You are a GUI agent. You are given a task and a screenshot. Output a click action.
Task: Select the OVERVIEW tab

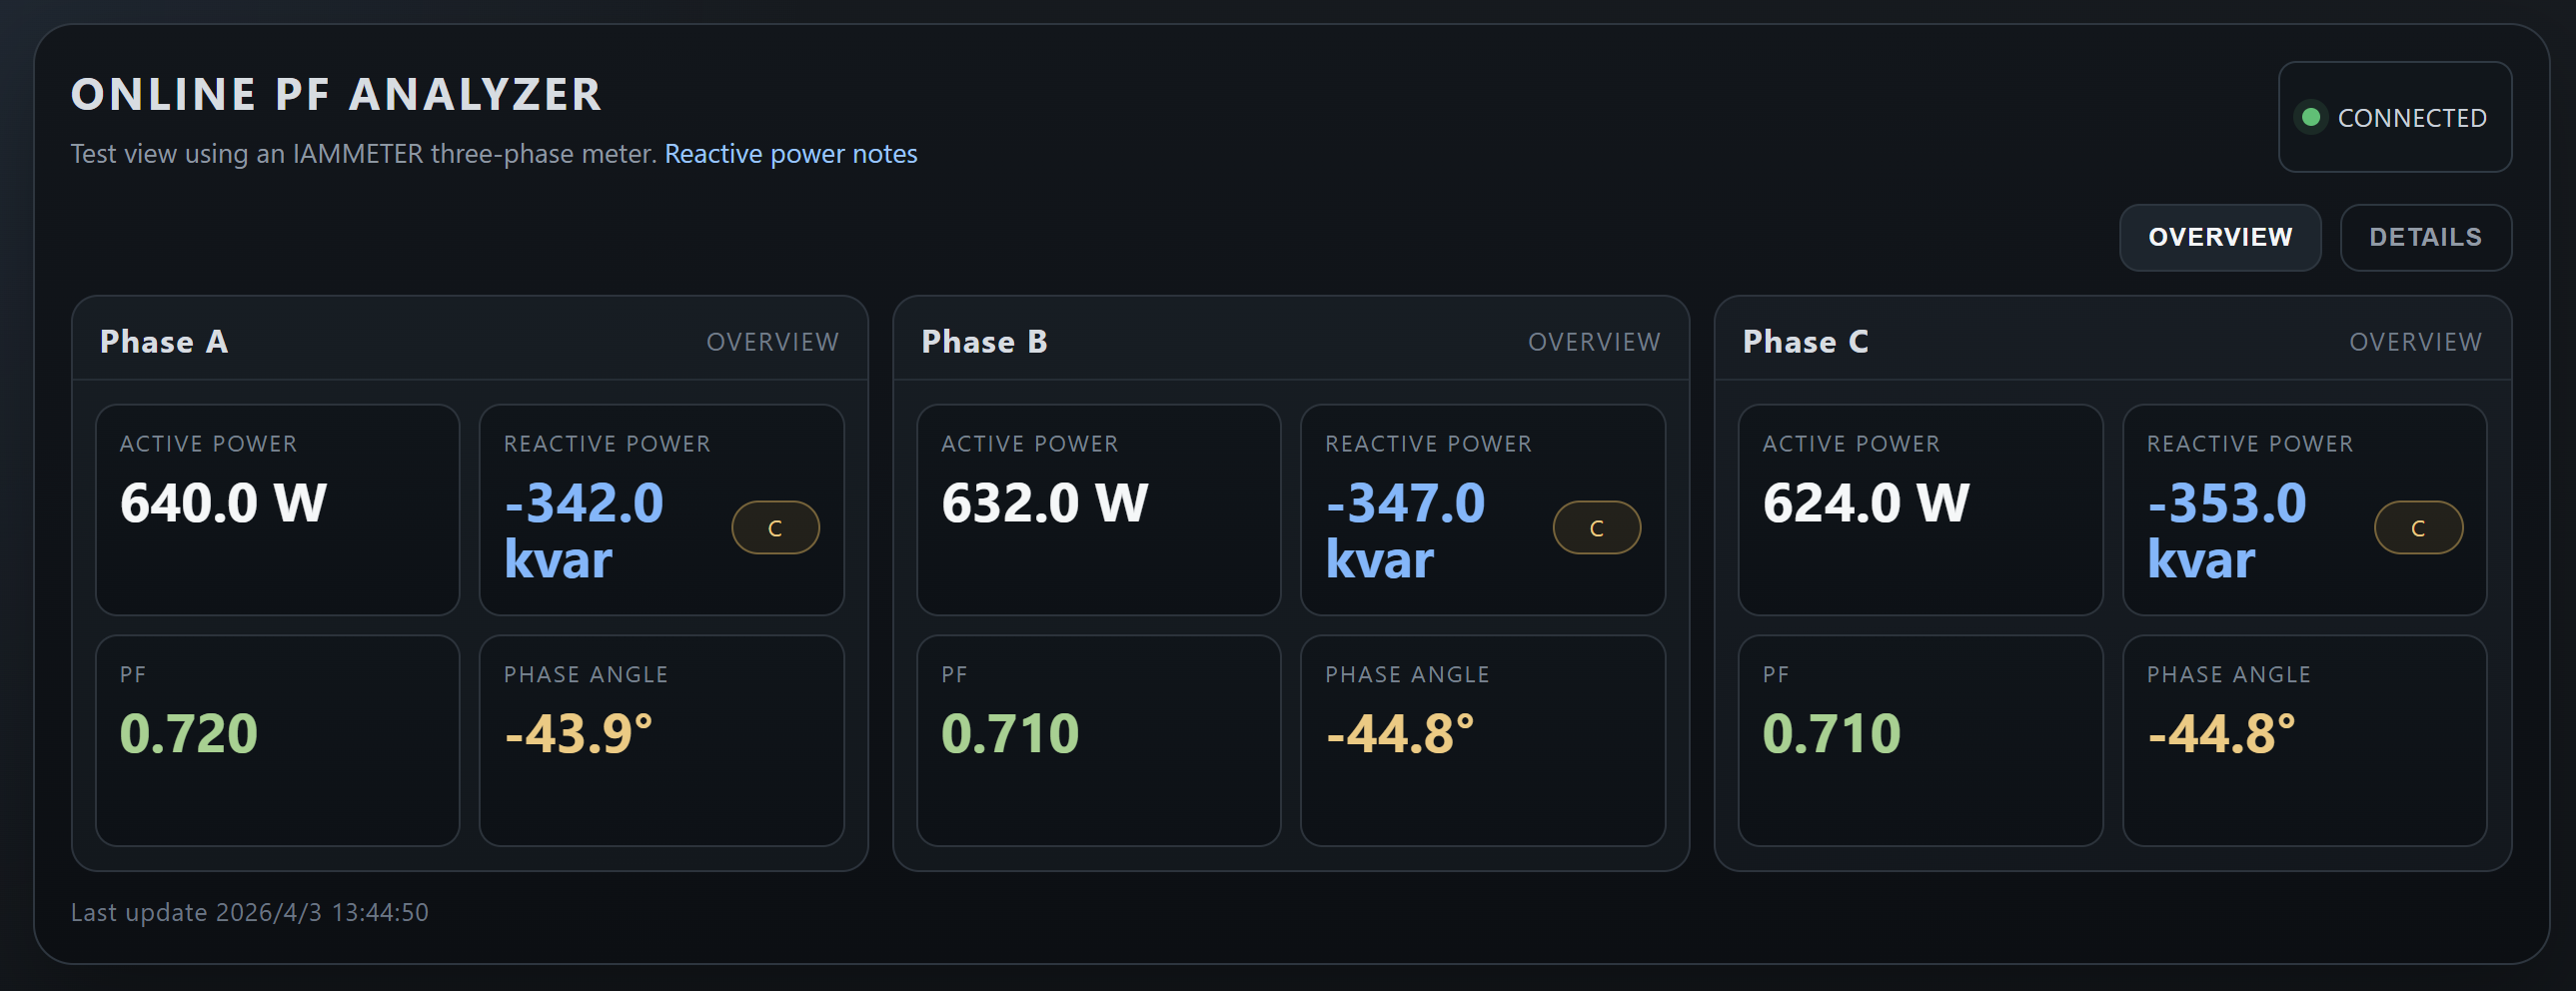2220,237
